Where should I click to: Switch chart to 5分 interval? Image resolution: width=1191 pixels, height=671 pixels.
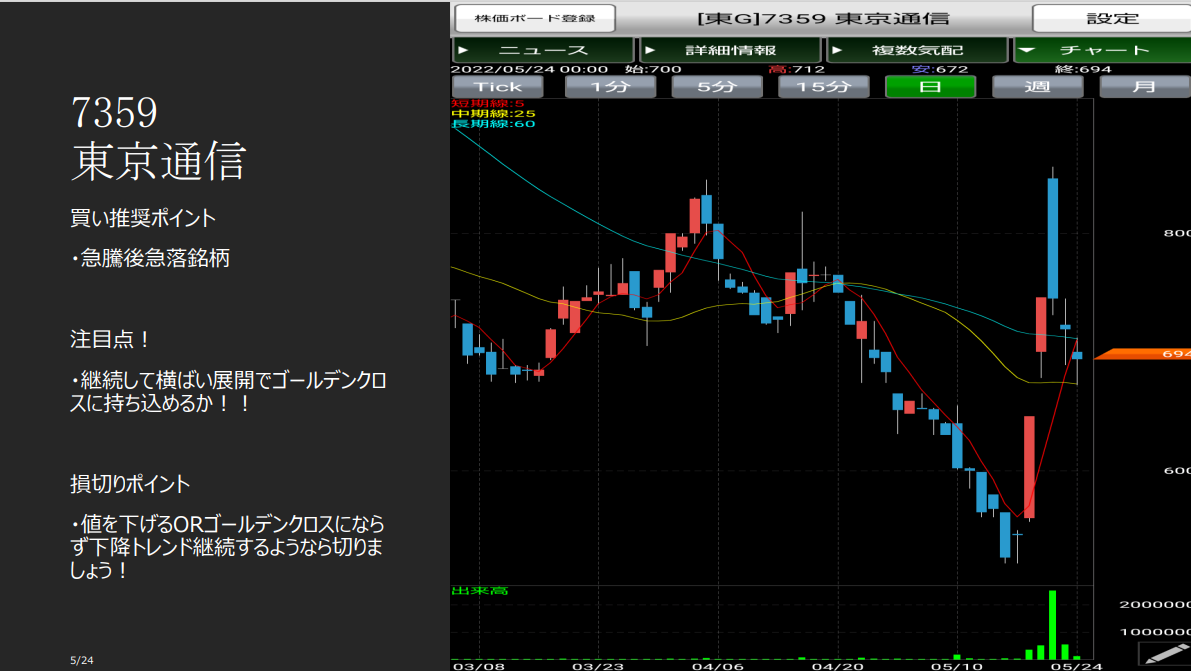[716, 87]
